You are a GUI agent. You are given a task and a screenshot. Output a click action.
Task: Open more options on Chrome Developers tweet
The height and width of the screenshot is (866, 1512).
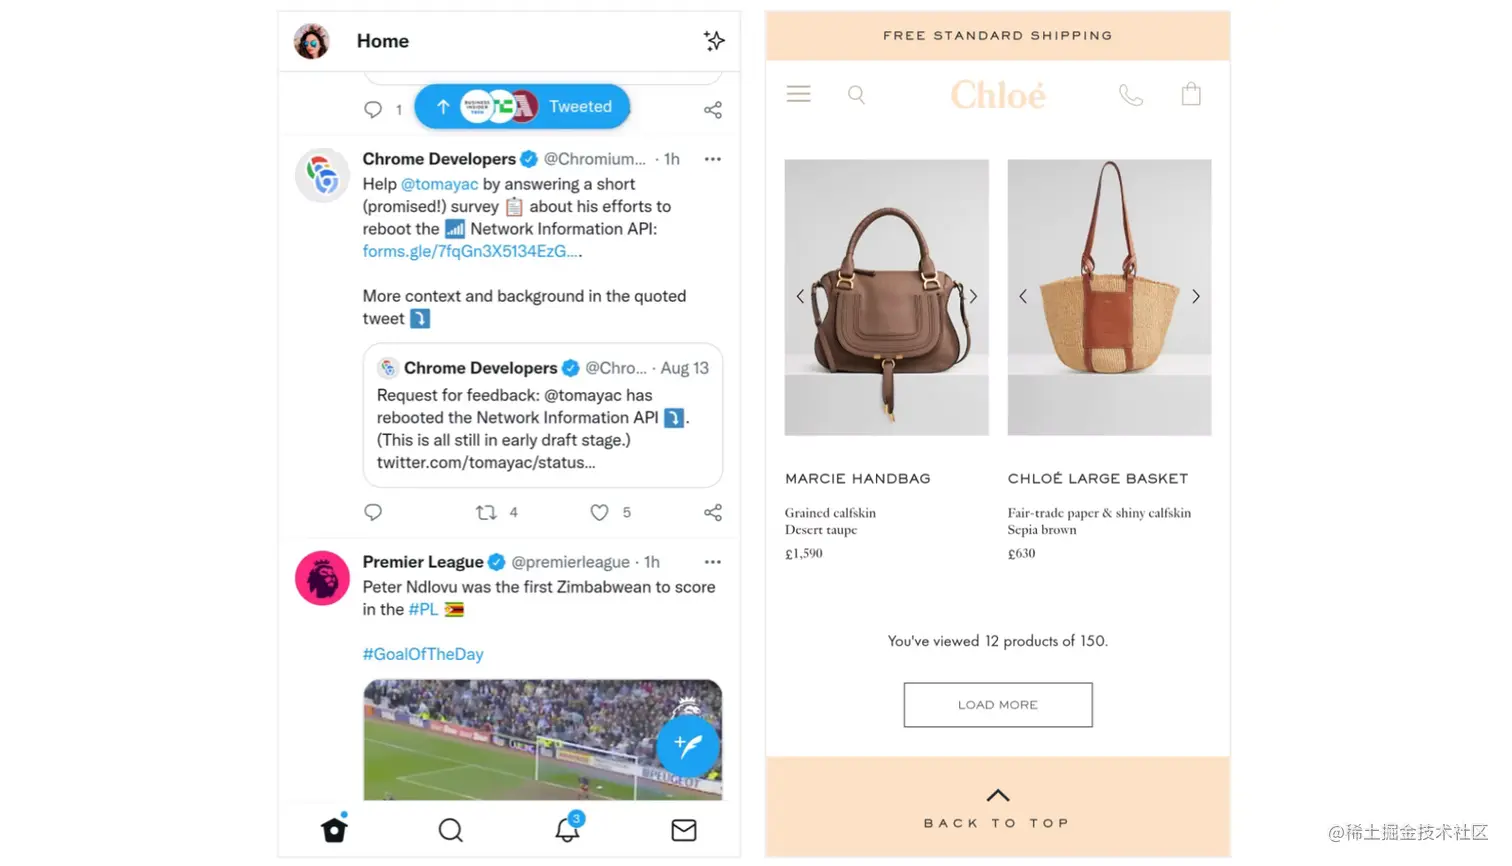click(x=713, y=159)
